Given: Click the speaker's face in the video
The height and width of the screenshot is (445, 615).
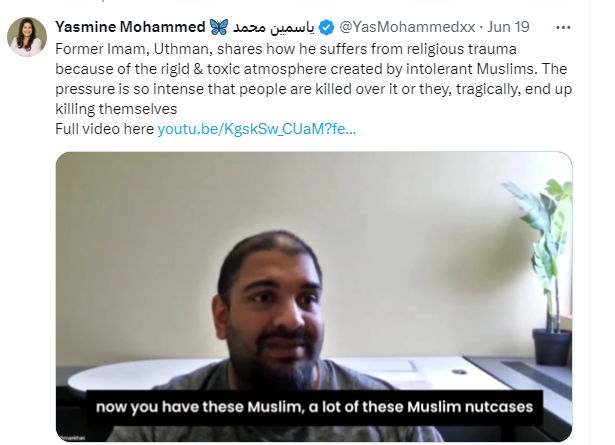Looking at the screenshot, I should [271, 310].
